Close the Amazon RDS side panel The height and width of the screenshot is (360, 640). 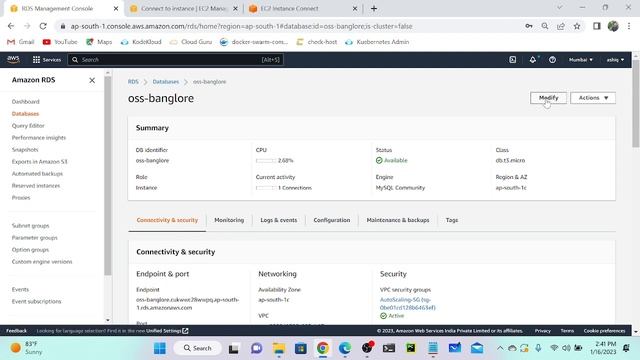click(x=92, y=80)
